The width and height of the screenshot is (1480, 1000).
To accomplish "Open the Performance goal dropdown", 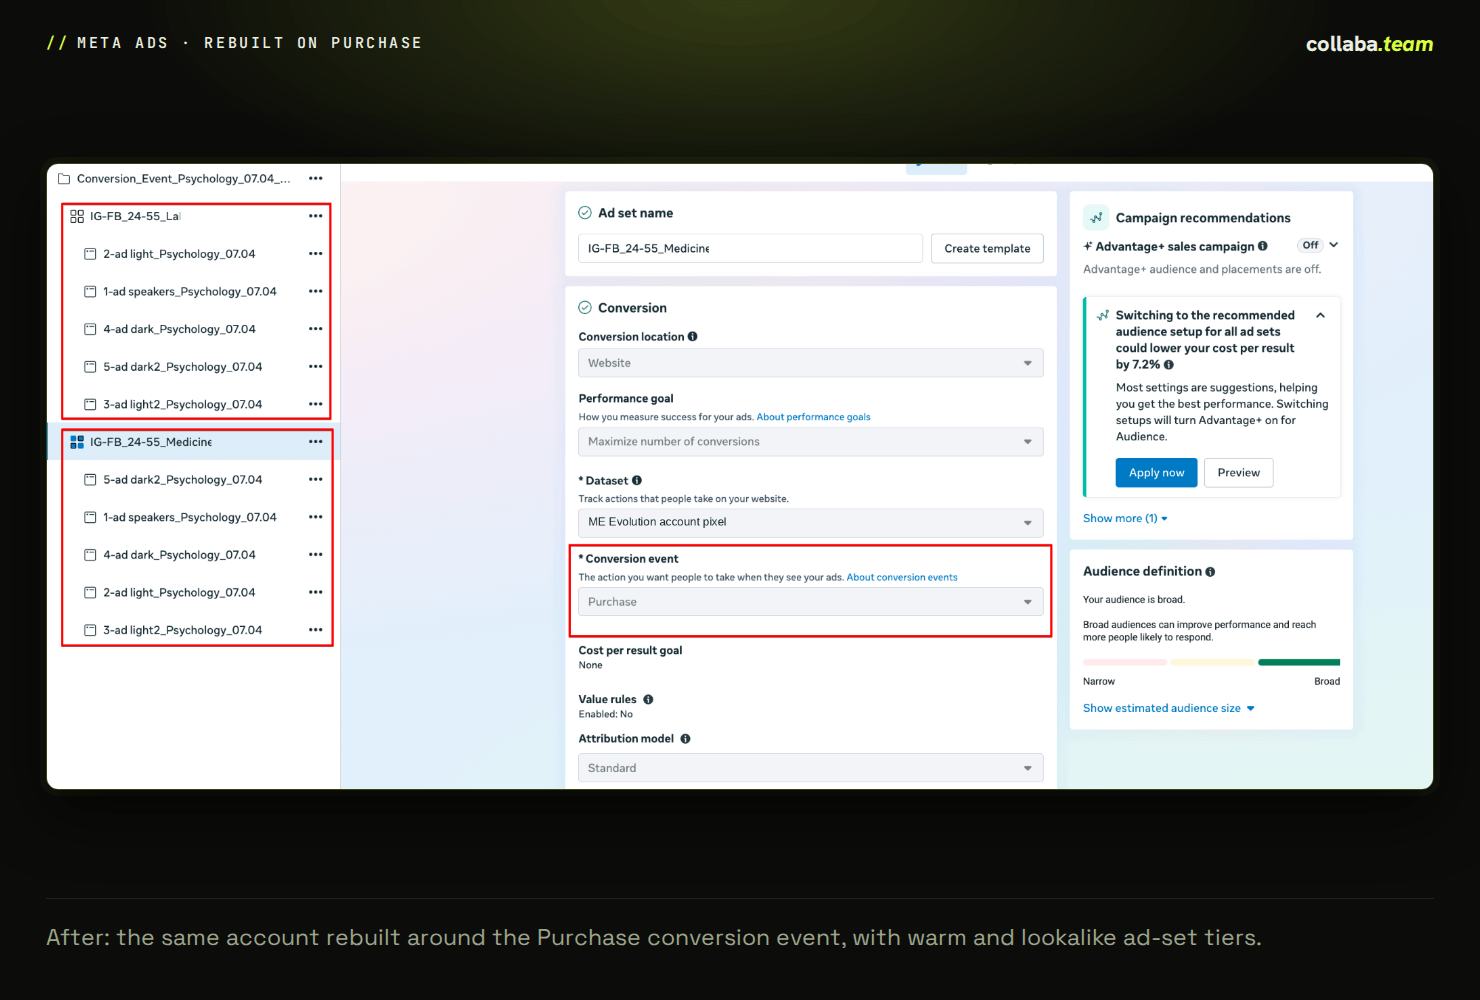I will click(x=811, y=442).
